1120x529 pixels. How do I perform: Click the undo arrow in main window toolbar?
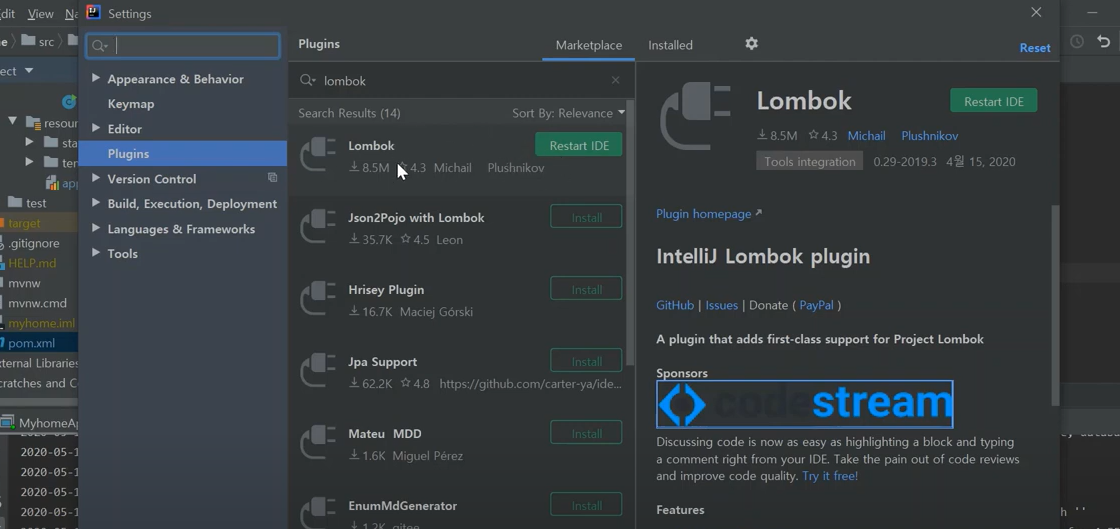click(x=1104, y=42)
